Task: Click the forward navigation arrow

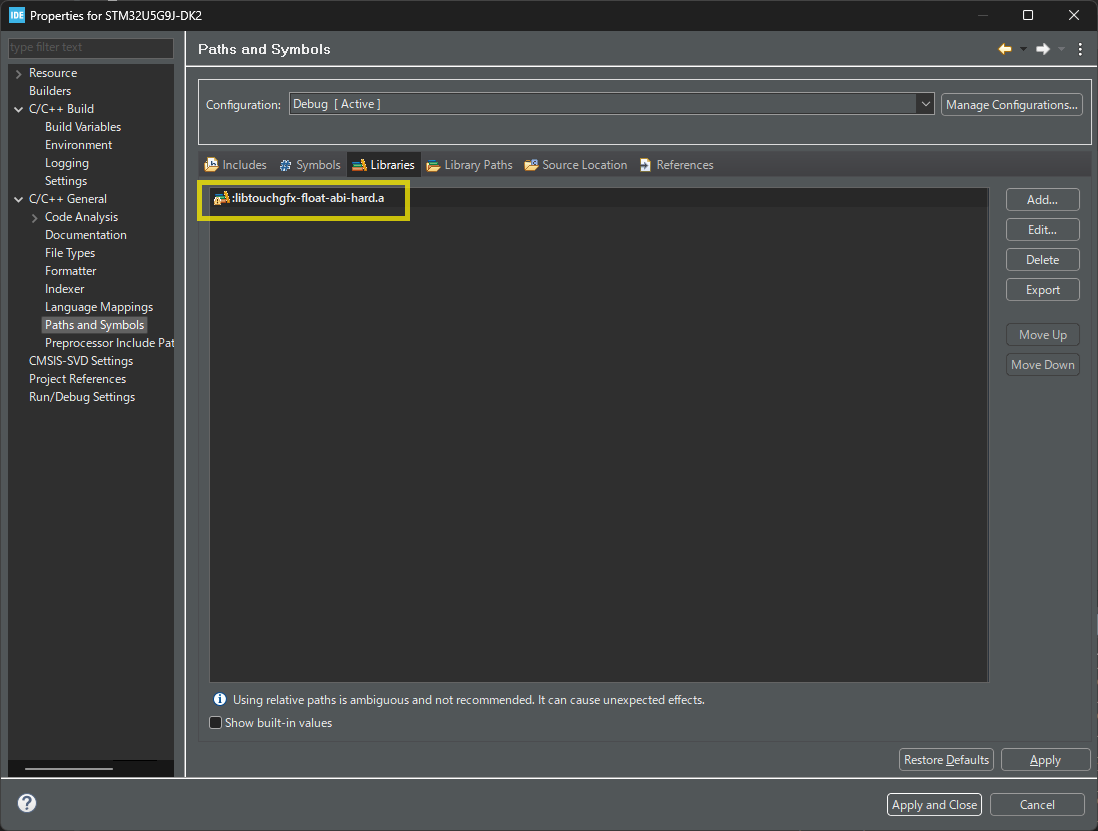Action: (1043, 49)
